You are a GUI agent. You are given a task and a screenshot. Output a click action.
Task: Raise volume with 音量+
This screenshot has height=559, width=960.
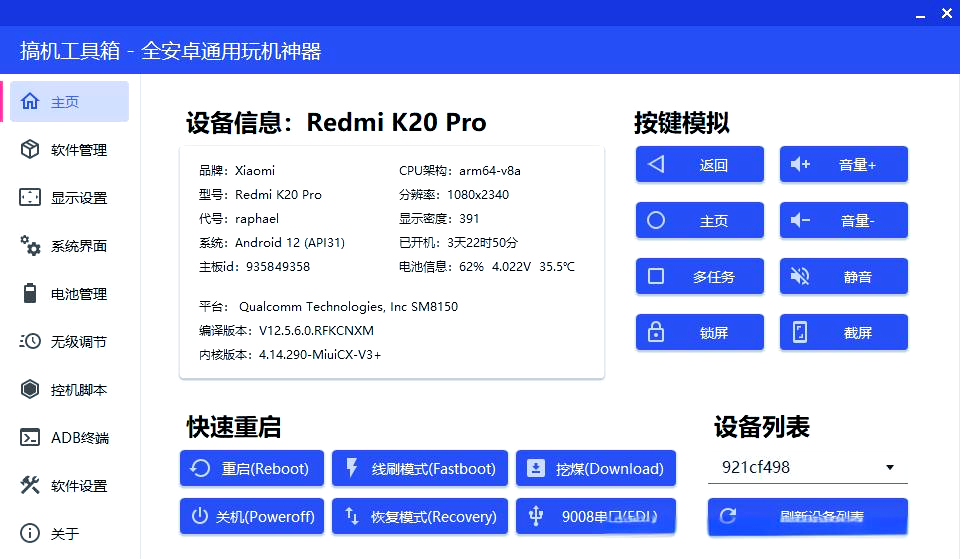pos(844,164)
